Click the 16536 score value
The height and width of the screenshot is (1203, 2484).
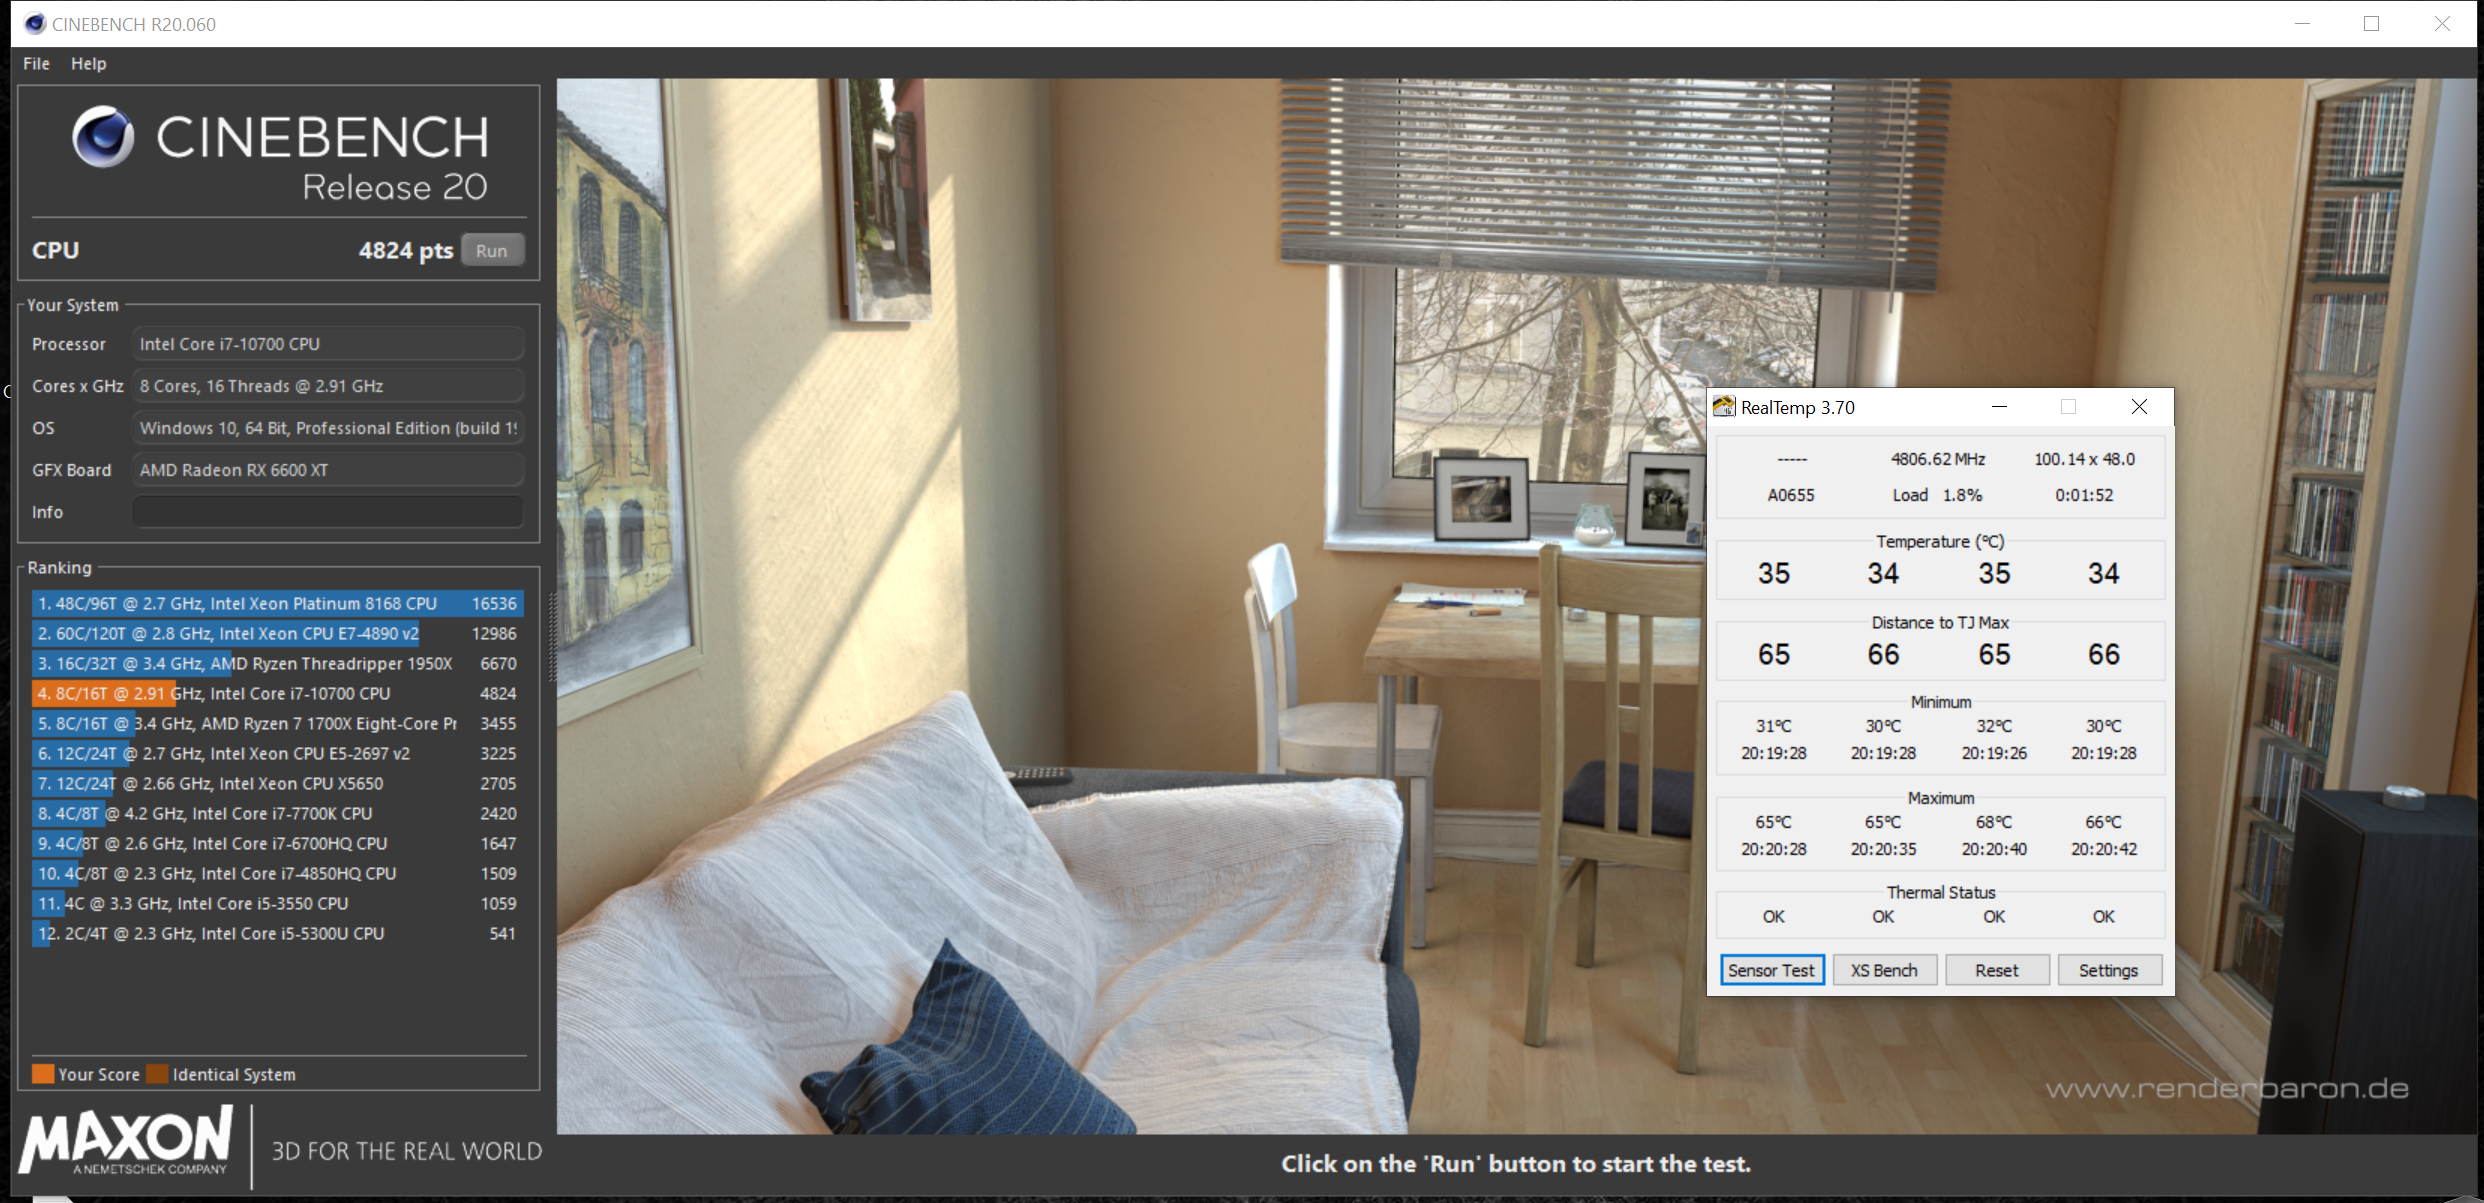[x=494, y=603]
